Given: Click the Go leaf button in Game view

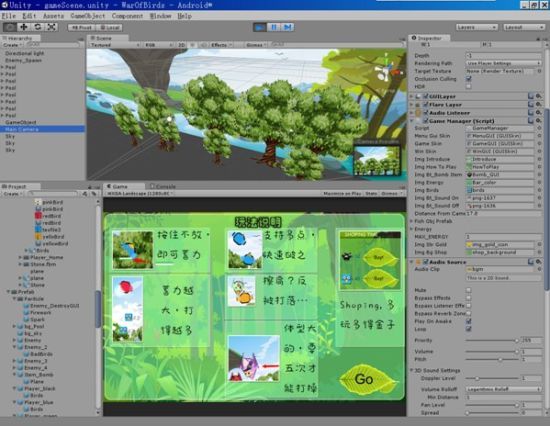Looking at the screenshot, I should click(x=367, y=379).
